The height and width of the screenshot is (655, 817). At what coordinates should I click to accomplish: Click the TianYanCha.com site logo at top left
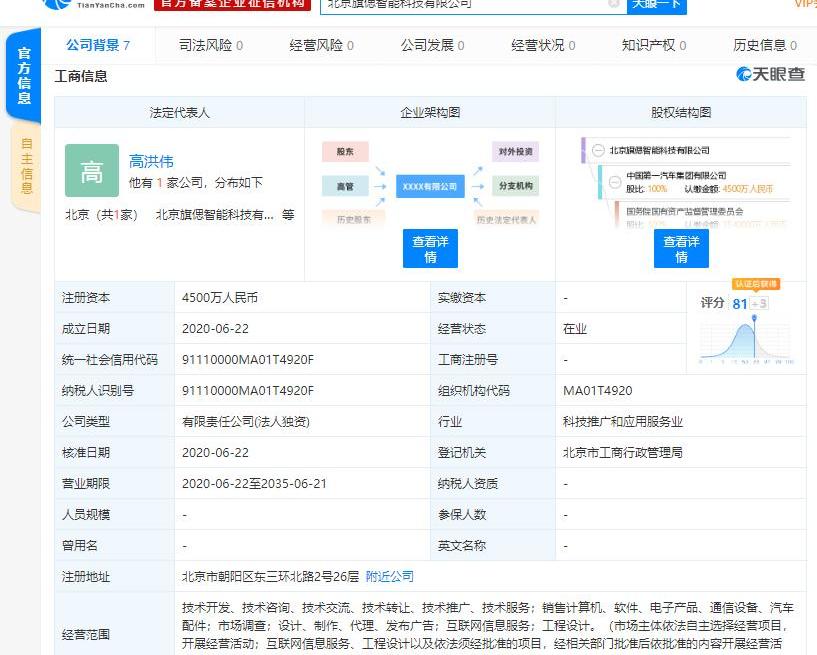(94, 4)
